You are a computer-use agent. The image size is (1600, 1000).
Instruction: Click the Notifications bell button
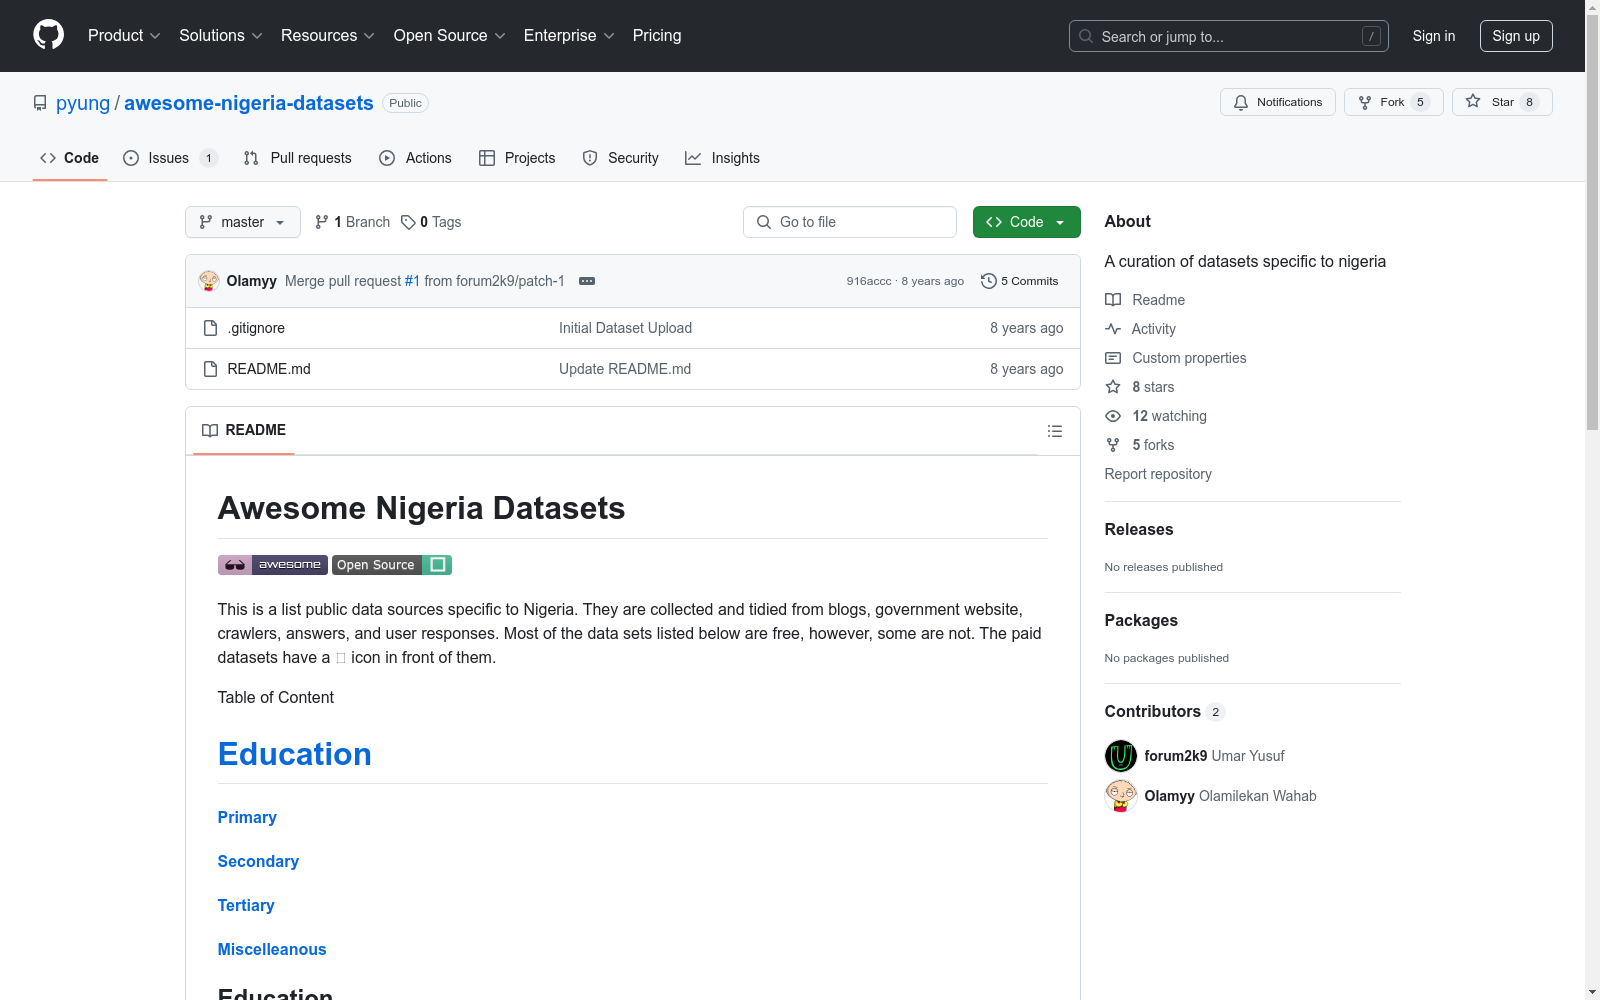1278,102
